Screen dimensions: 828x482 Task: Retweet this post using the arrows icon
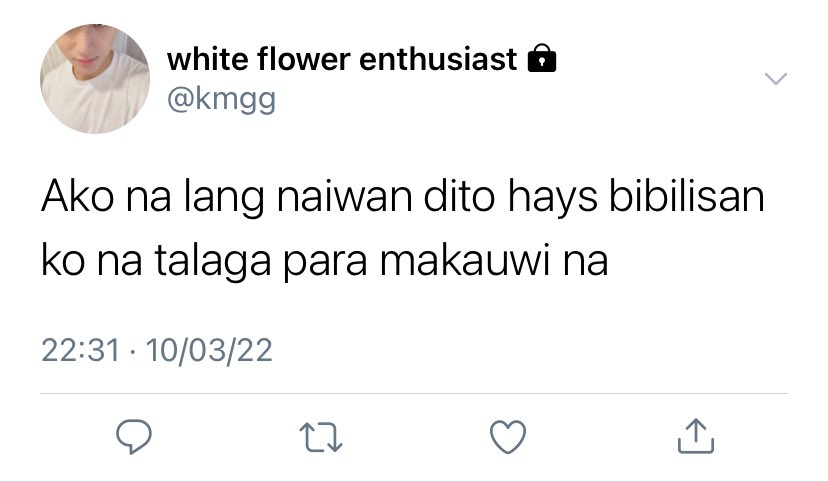tap(321, 437)
